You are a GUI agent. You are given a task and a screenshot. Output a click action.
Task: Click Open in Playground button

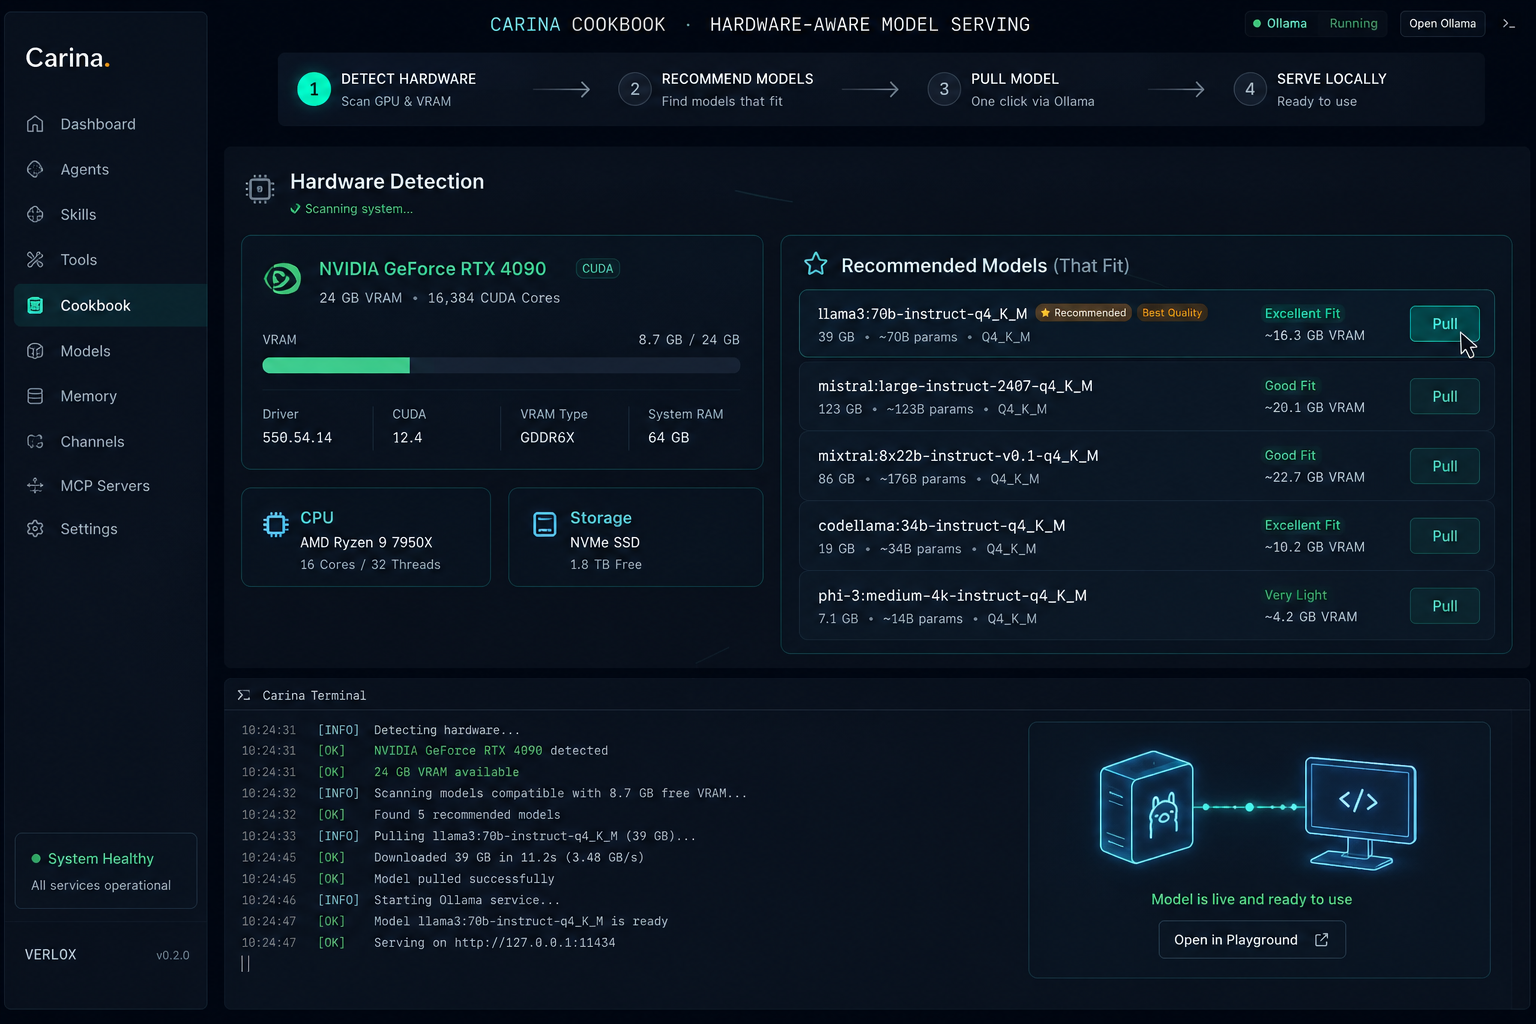click(x=1252, y=940)
